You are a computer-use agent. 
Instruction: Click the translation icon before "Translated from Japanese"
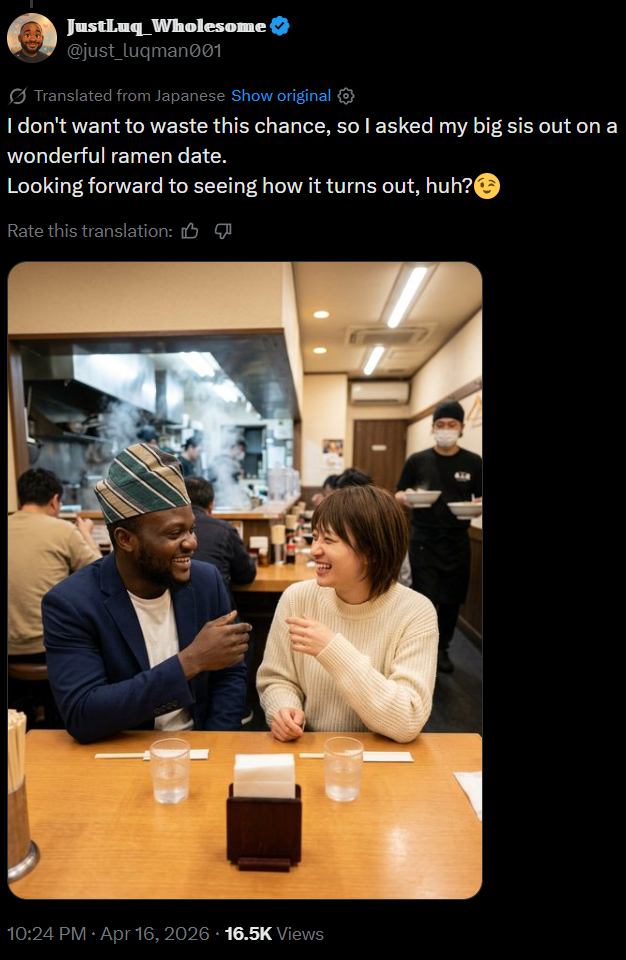[18, 96]
